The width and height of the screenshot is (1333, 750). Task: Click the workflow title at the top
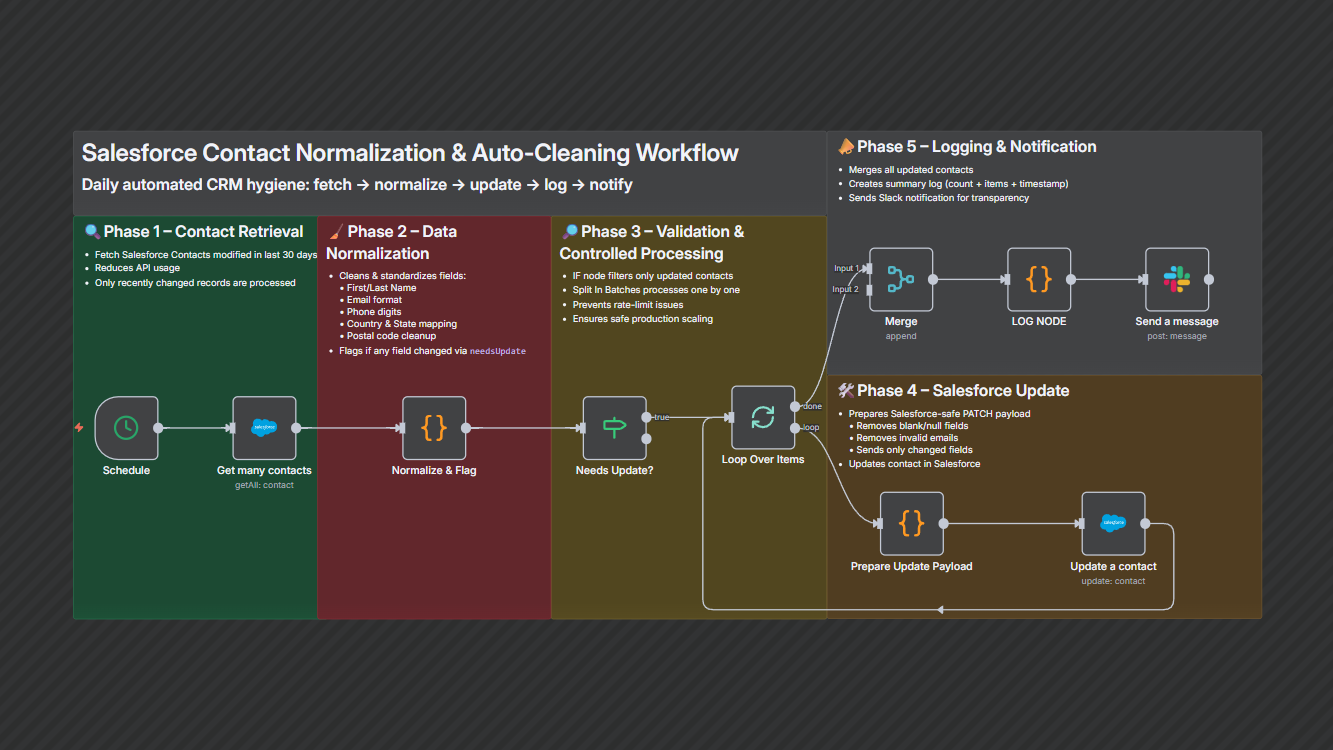[410, 152]
